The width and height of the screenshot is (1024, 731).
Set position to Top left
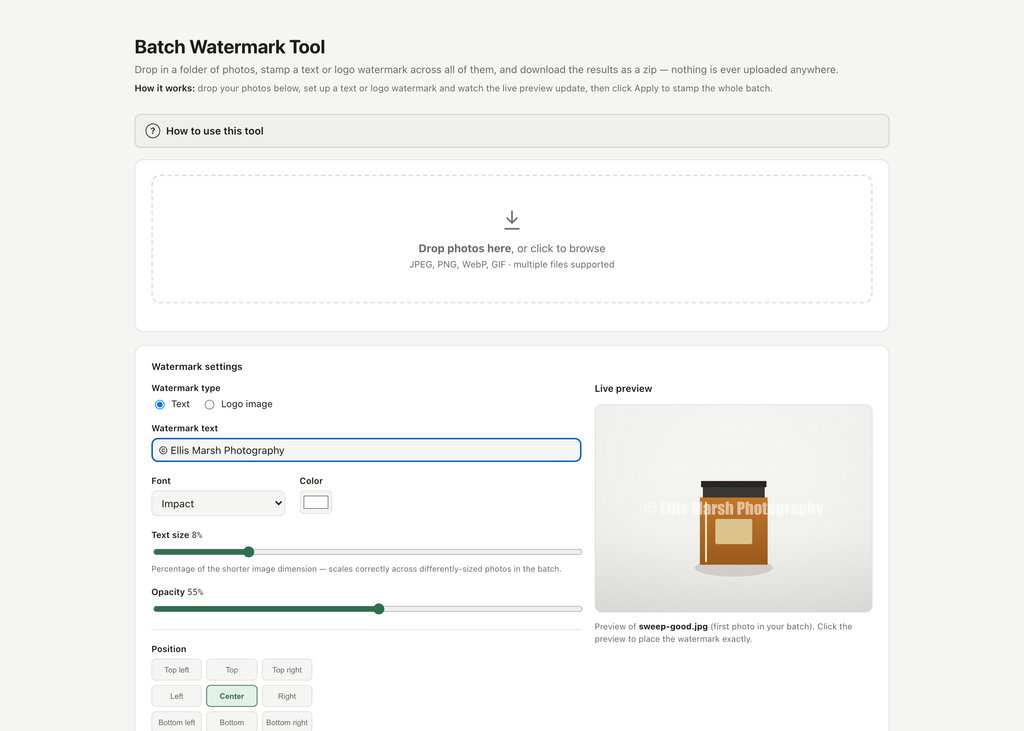pos(176,670)
